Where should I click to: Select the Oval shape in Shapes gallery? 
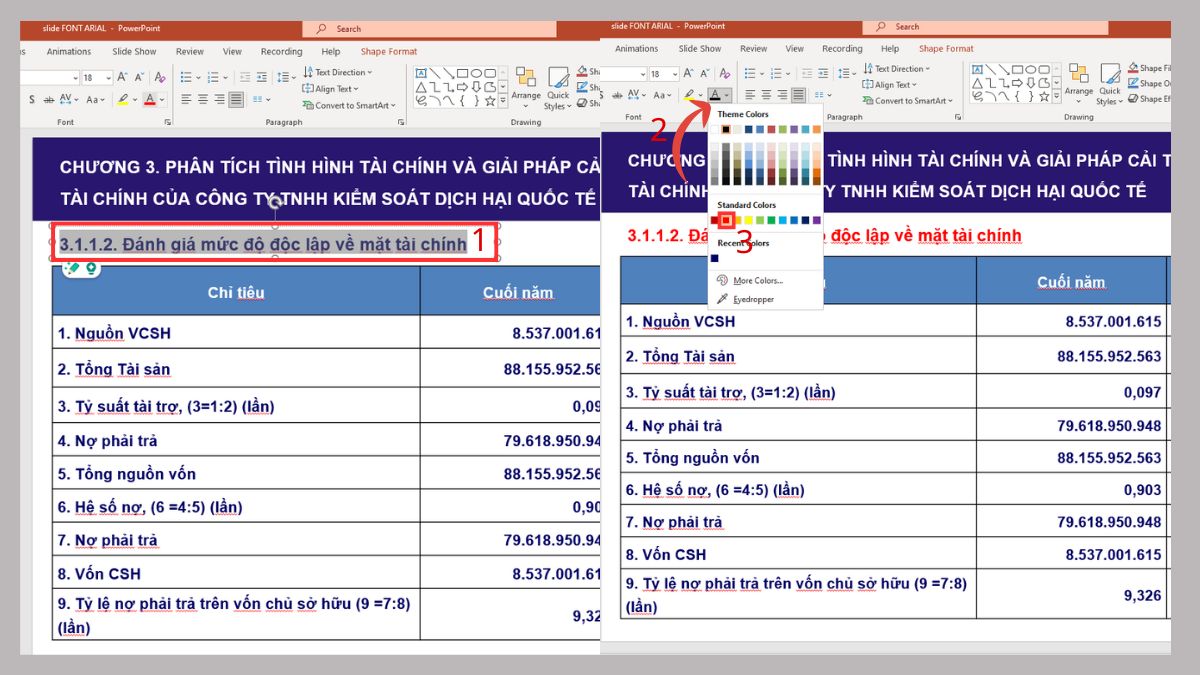pyautogui.click(x=477, y=72)
